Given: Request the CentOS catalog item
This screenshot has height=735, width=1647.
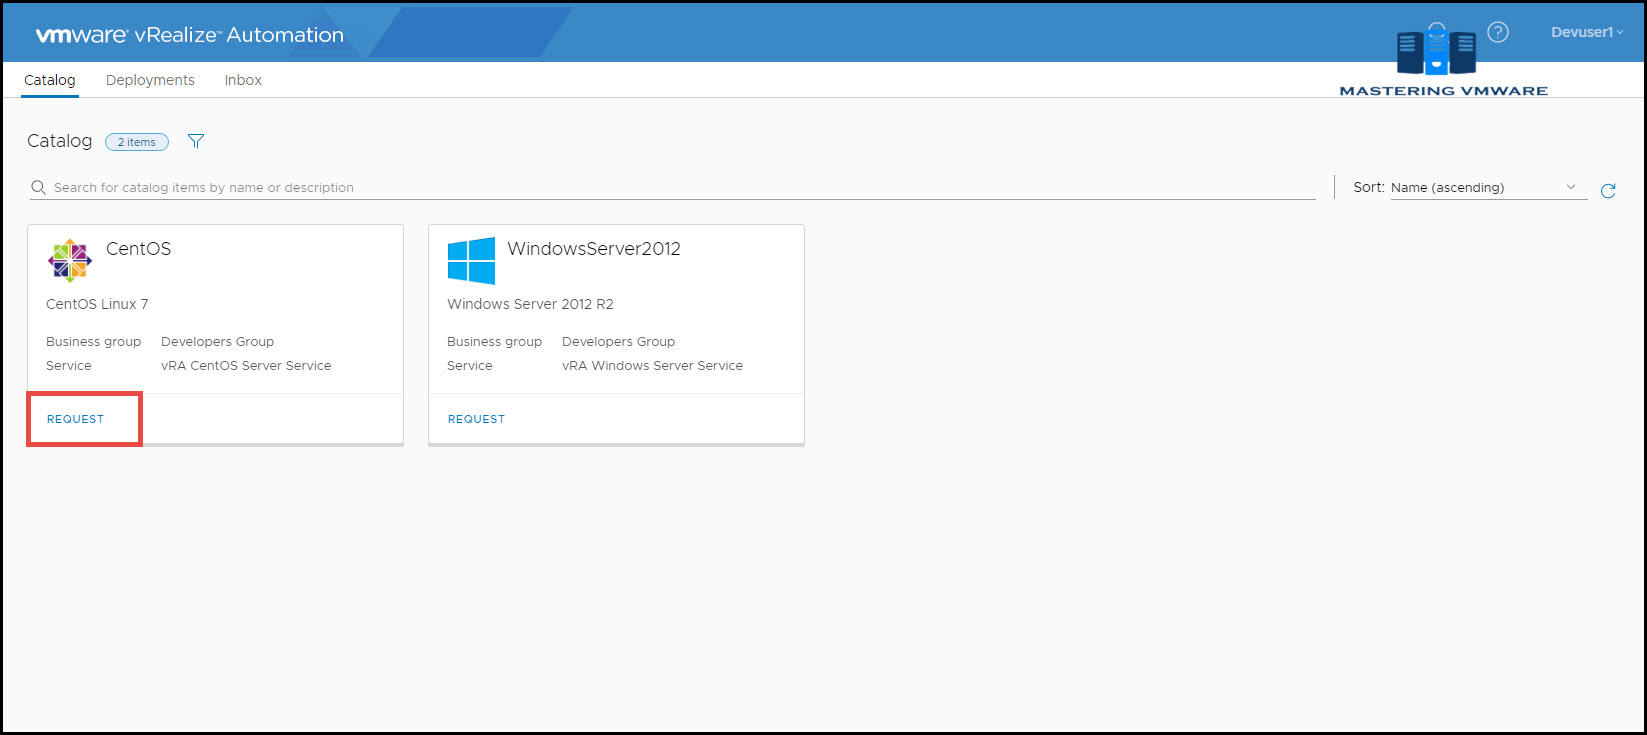Looking at the screenshot, I should (75, 419).
